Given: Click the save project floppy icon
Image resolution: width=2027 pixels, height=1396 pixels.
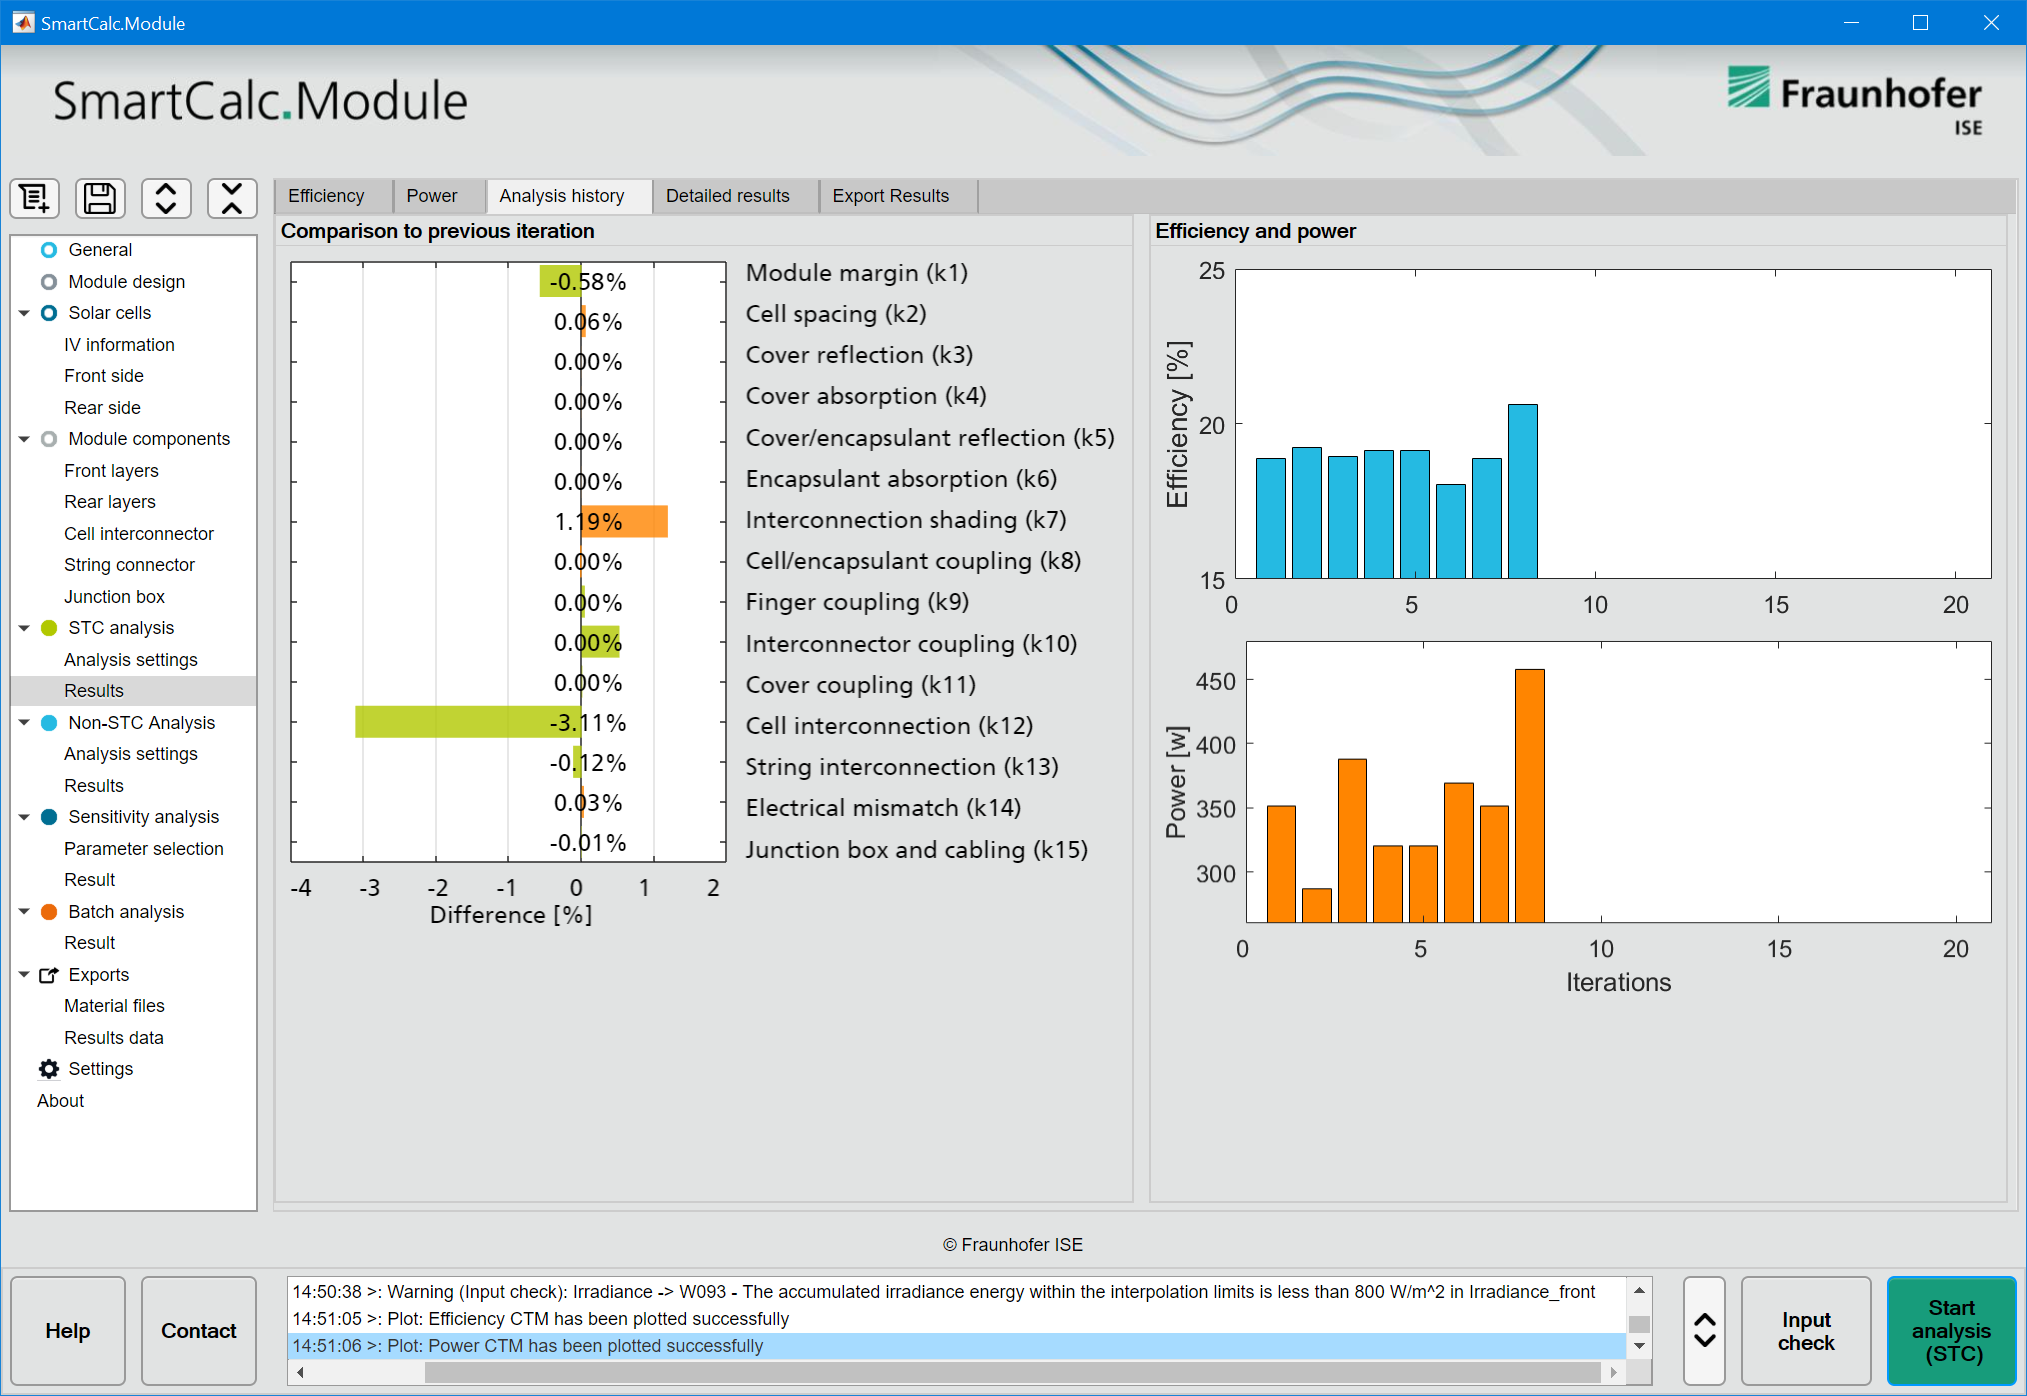Looking at the screenshot, I should tap(100, 198).
